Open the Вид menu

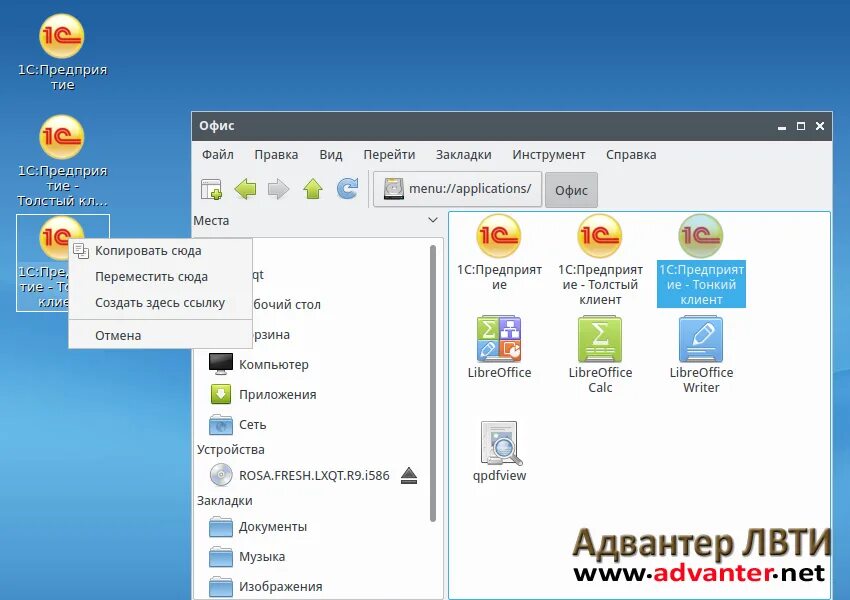(331, 154)
